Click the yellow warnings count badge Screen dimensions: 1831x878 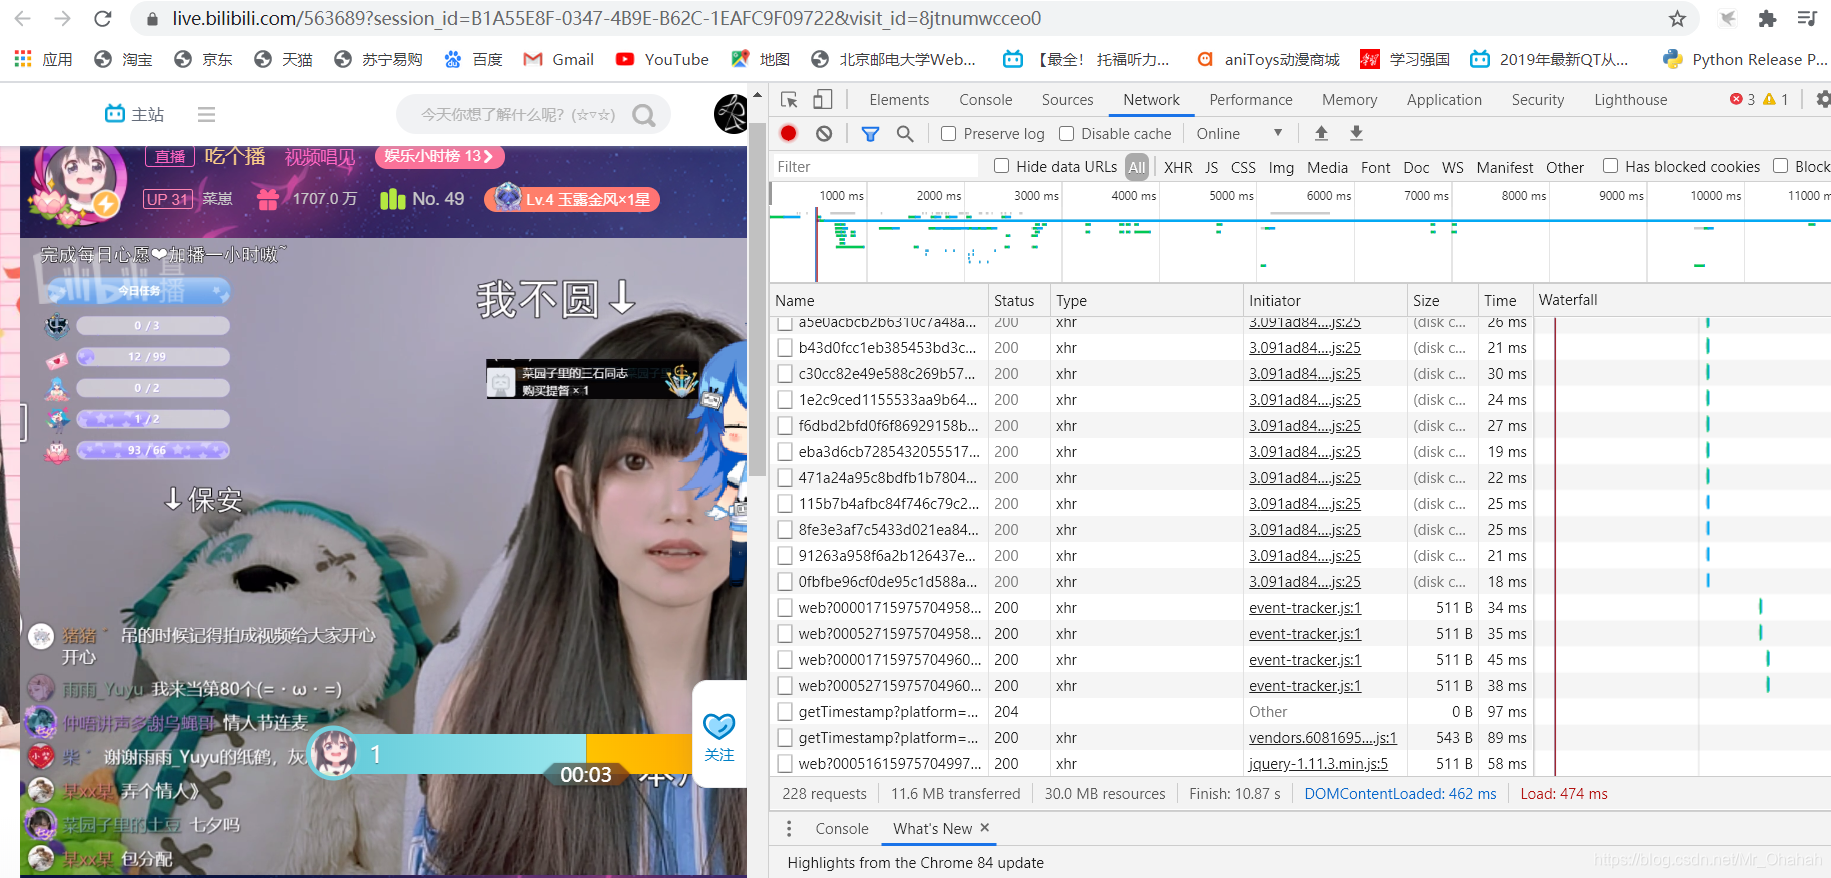coord(1776,99)
